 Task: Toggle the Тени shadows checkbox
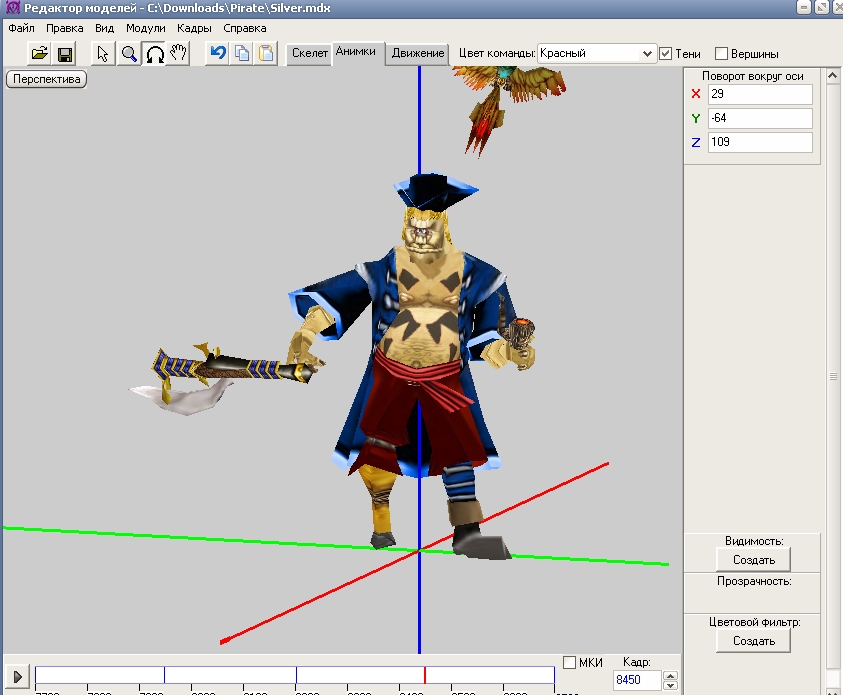coord(666,53)
